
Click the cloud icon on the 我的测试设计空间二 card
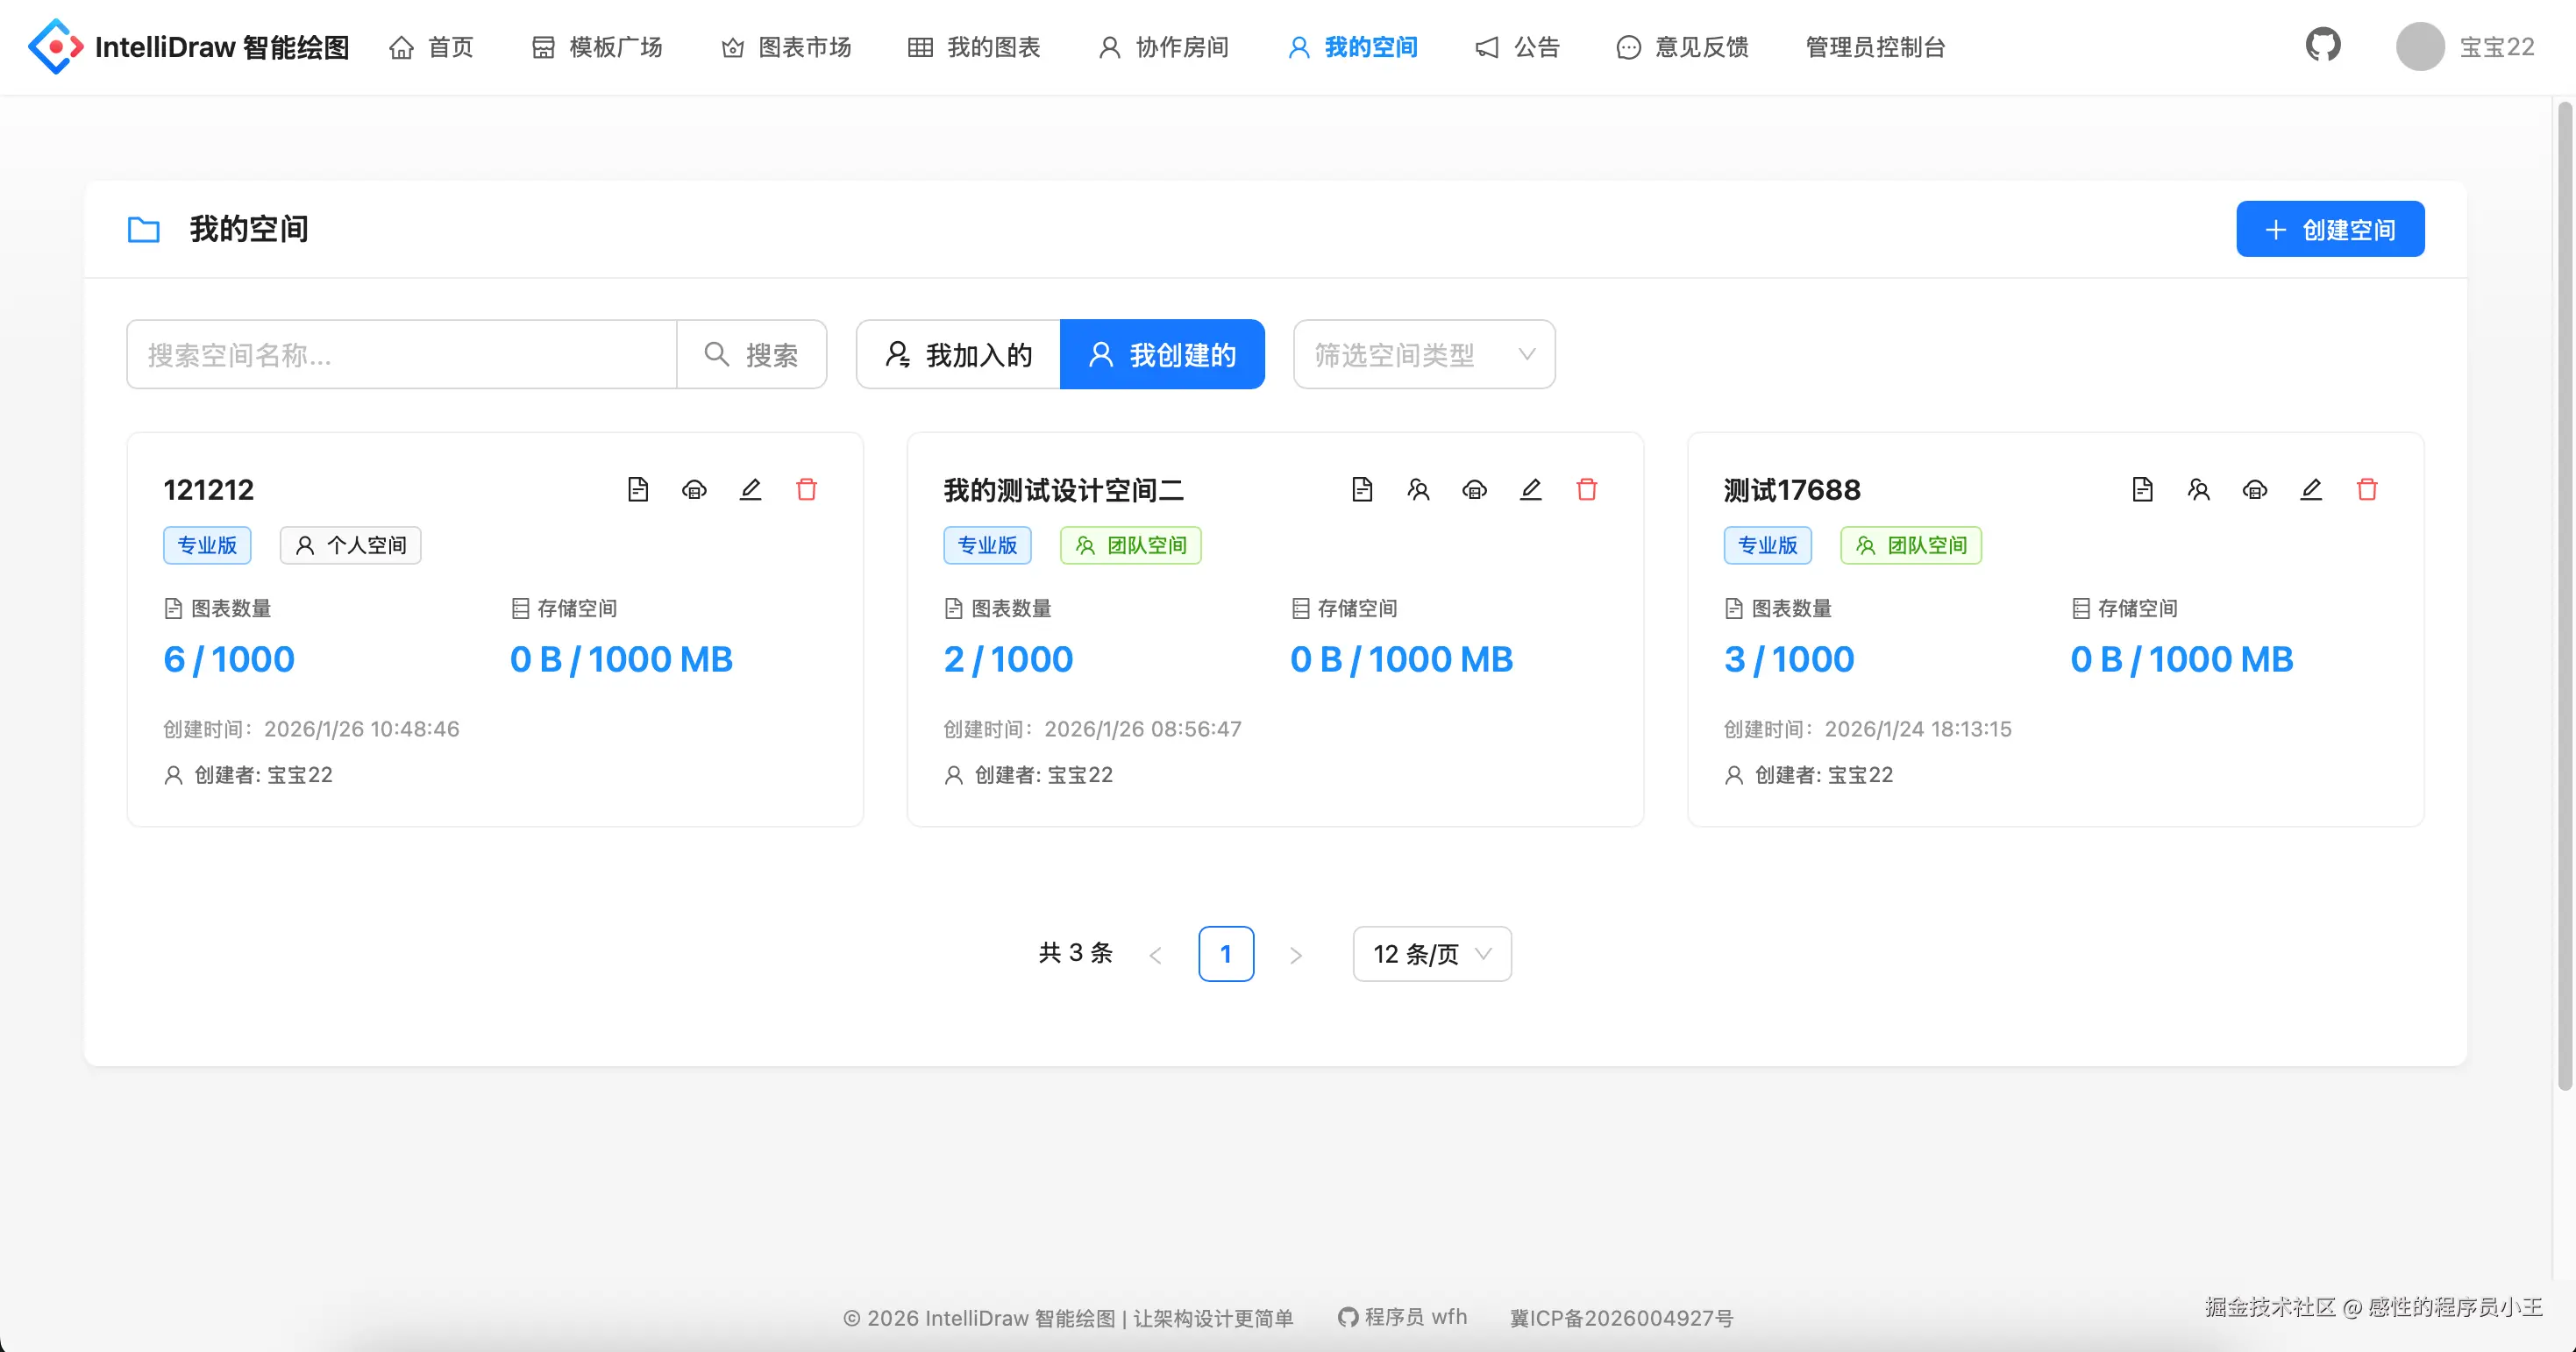1474,489
